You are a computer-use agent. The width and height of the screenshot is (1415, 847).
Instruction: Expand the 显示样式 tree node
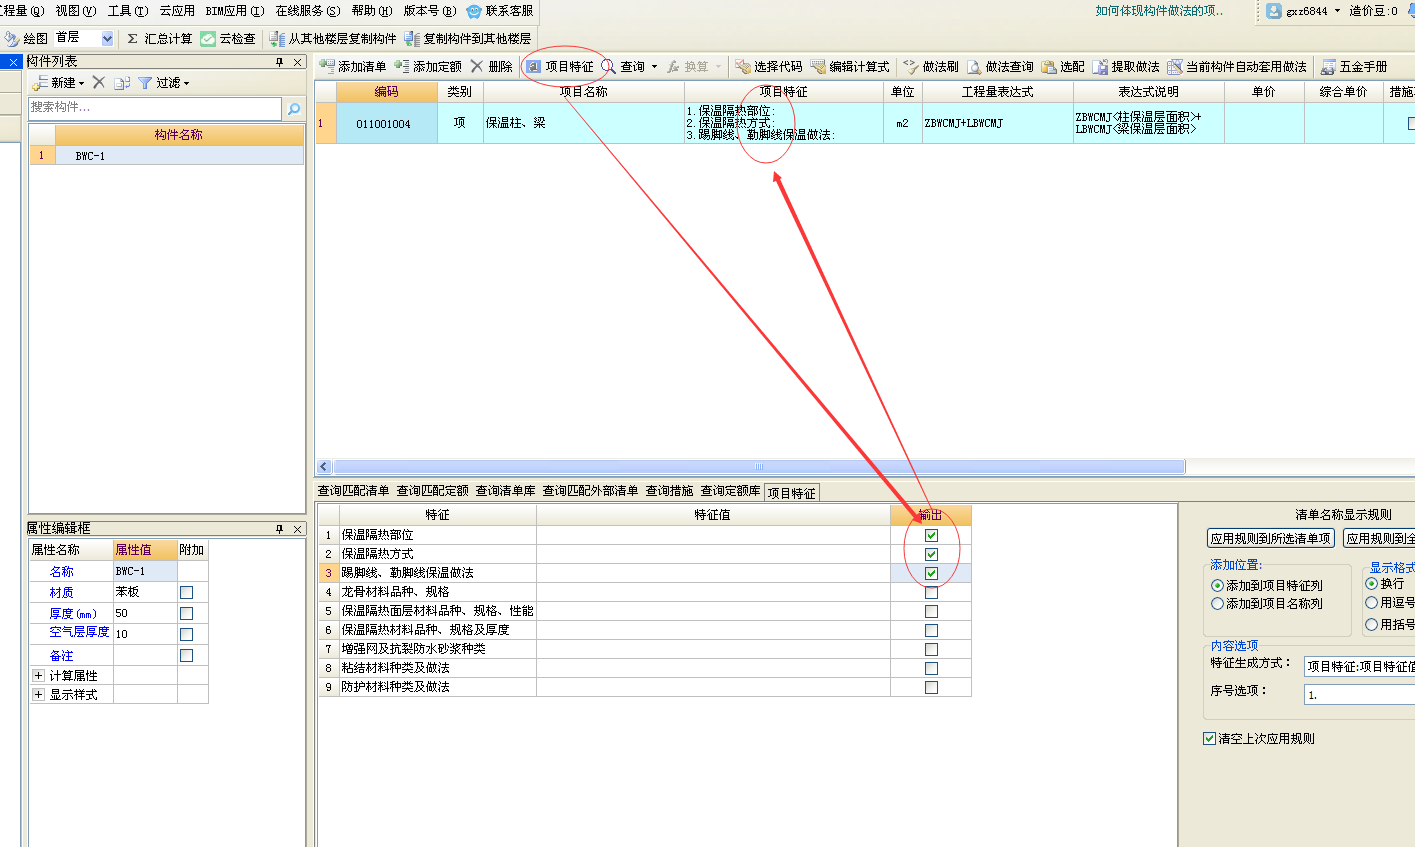(38, 694)
